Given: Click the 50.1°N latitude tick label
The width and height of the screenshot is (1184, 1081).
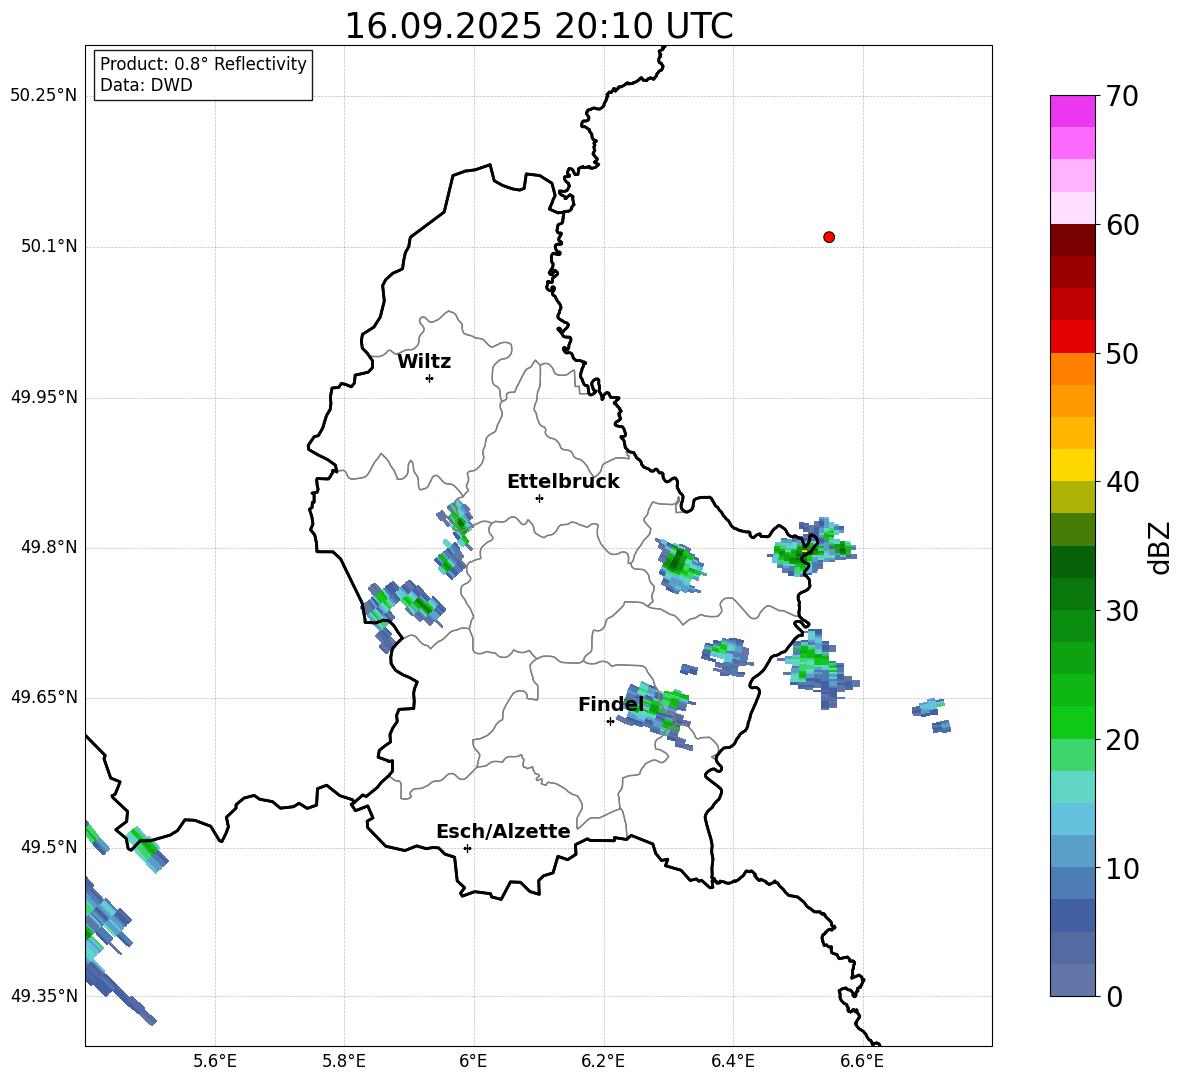Looking at the screenshot, I should pos(49,247).
